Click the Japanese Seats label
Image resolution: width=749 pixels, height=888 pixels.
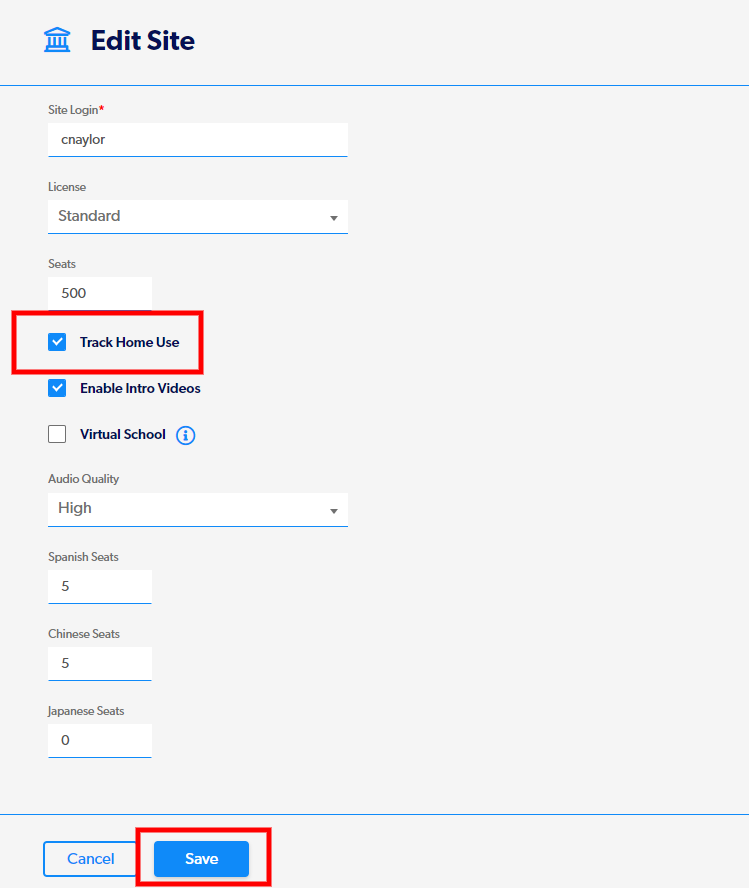86,711
